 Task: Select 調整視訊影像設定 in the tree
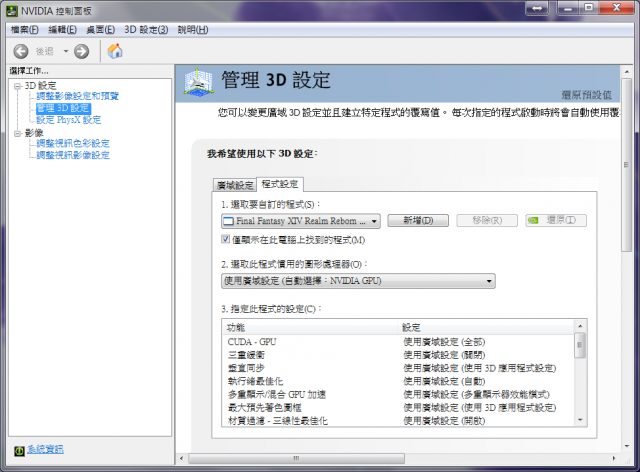click(x=73, y=155)
